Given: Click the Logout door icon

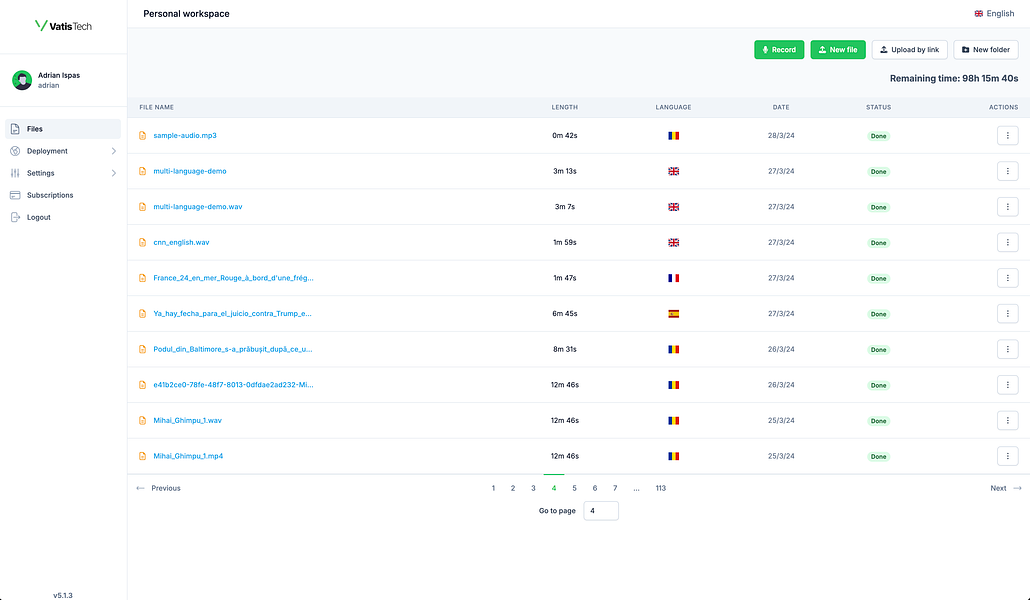Looking at the screenshot, I should pos(15,217).
